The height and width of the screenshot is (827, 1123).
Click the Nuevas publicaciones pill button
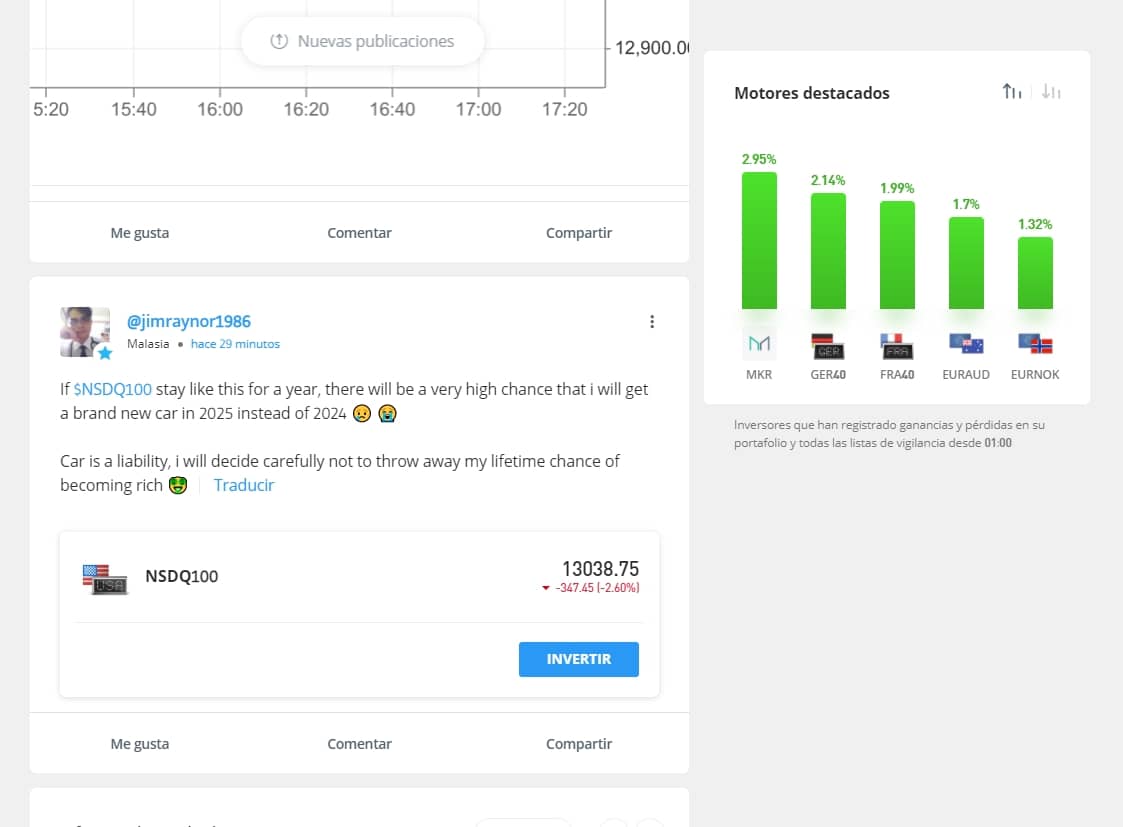point(362,42)
